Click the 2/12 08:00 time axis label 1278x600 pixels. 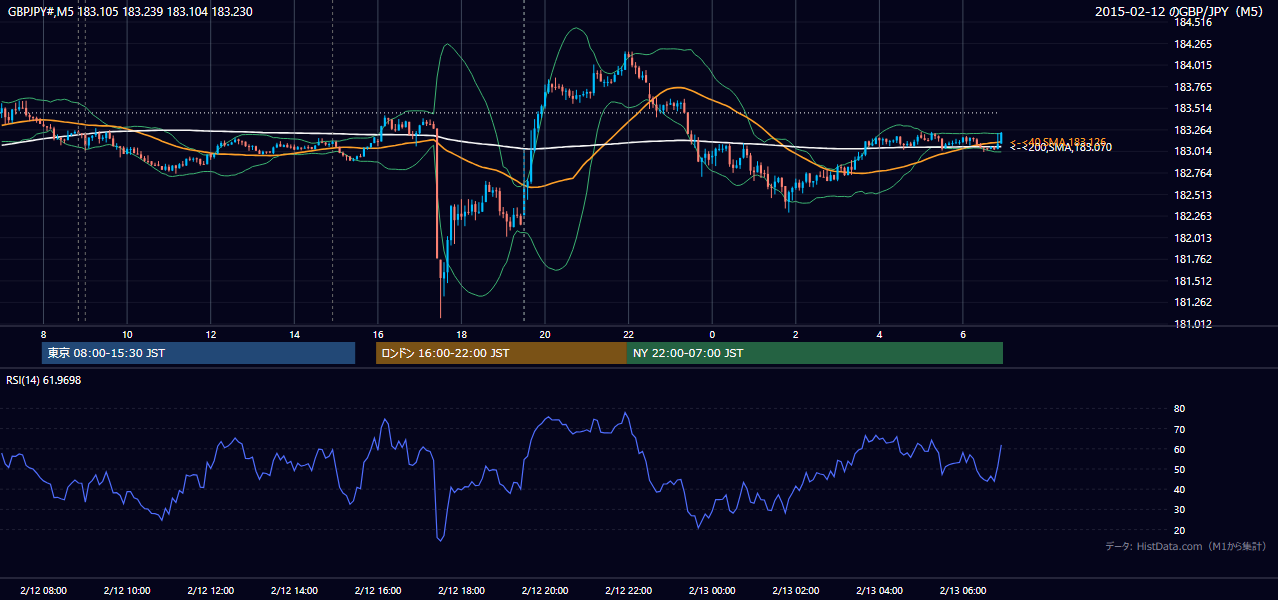43,591
